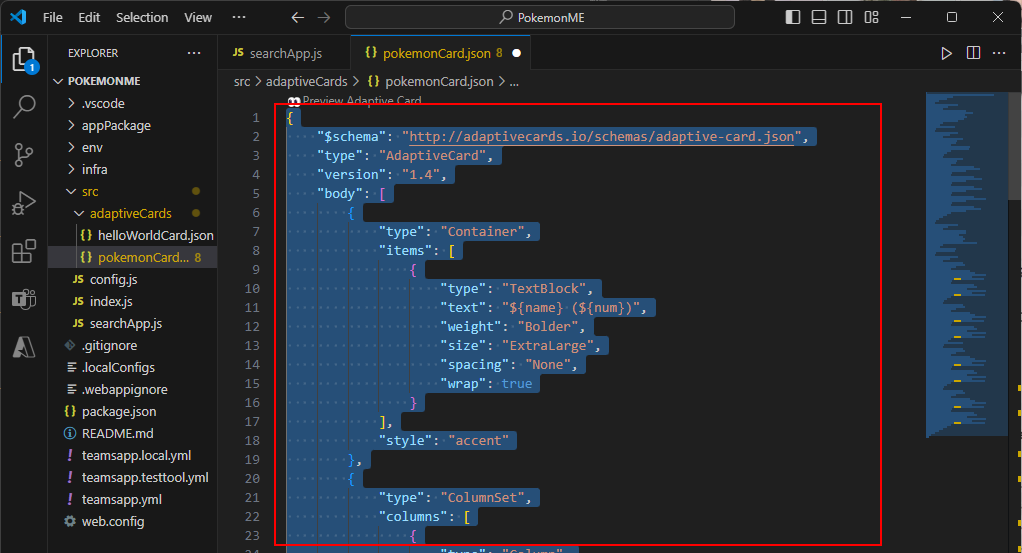
Task: Open the Azure view in activity bar
Action: [x=24, y=347]
